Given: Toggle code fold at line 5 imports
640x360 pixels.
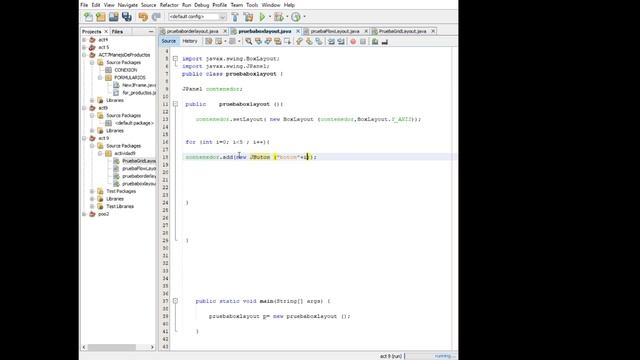Looking at the screenshot, I should 175,59.
